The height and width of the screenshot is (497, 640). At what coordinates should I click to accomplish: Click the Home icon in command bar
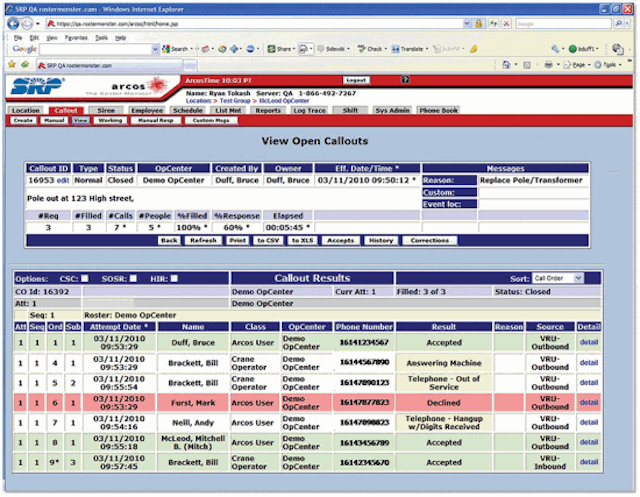click(x=506, y=64)
